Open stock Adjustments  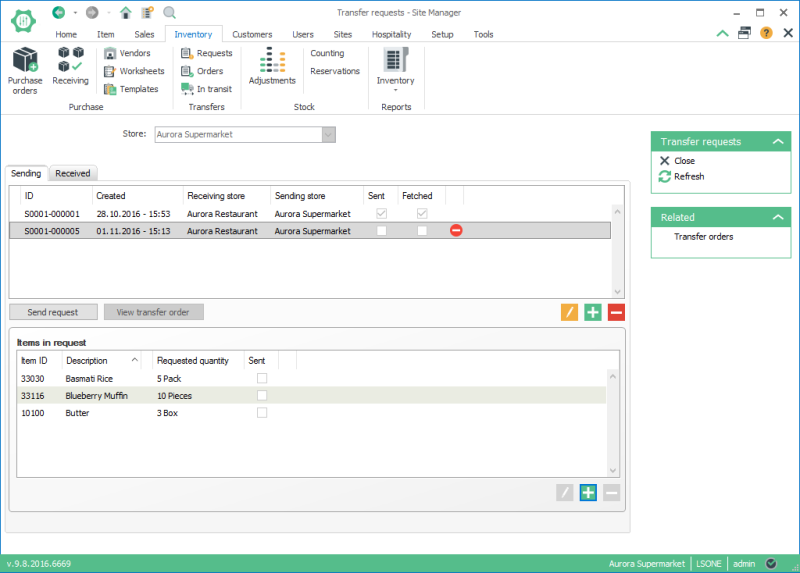[x=272, y=66]
